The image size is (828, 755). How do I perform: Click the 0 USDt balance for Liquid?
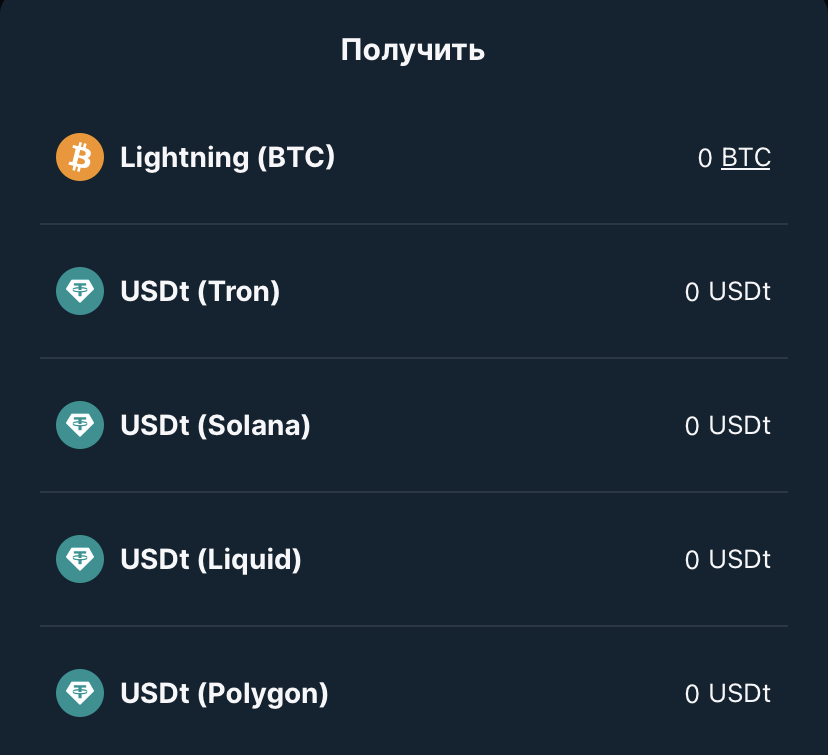(728, 560)
